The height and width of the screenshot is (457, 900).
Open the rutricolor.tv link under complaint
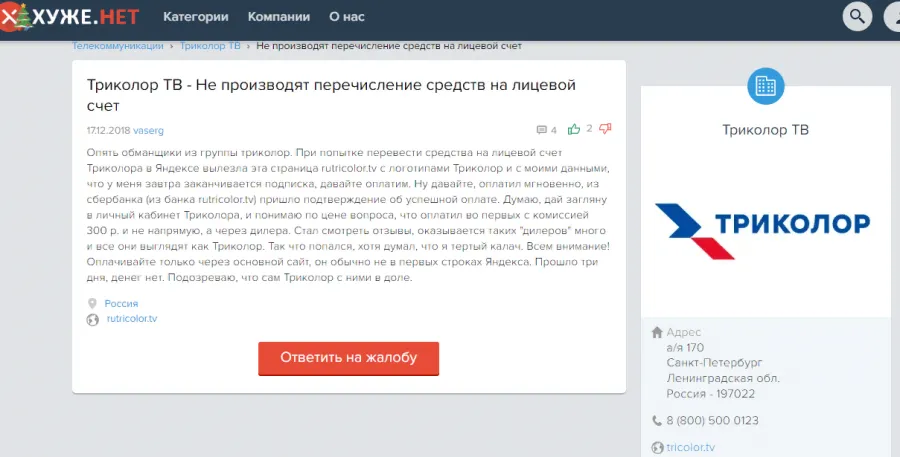click(x=131, y=319)
